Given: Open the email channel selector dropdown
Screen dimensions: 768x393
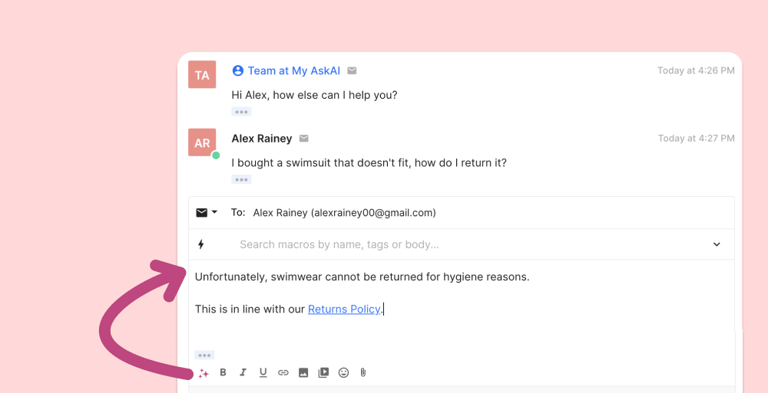Looking at the screenshot, I should click(207, 213).
